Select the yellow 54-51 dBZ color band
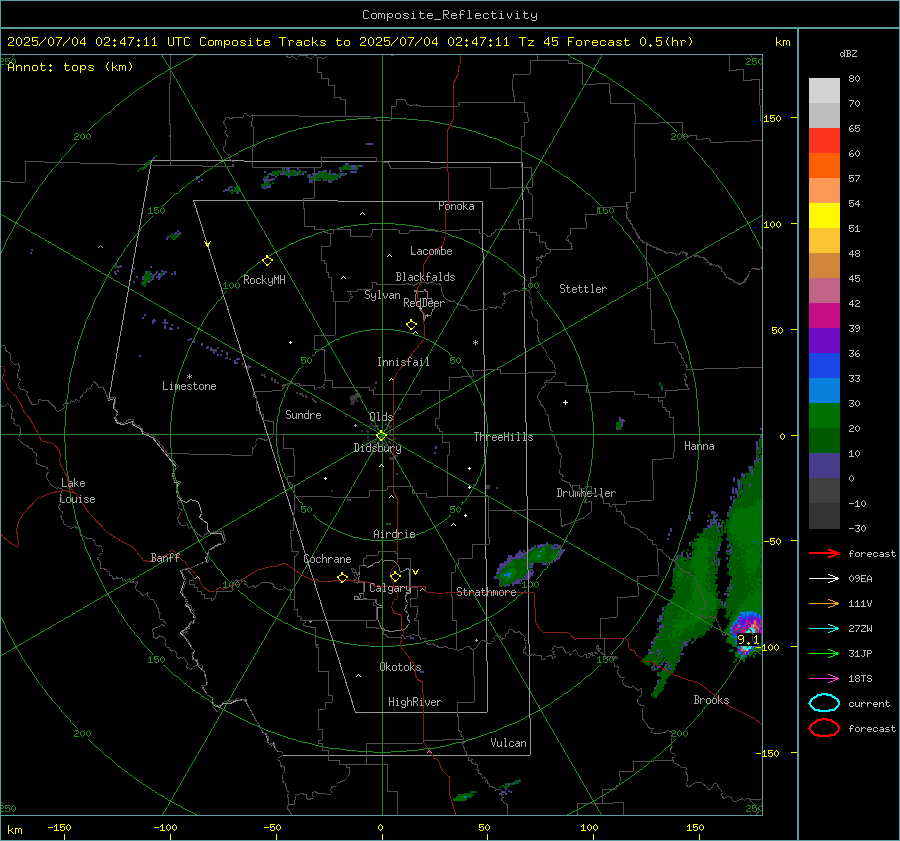This screenshot has width=900, height=841. click(824, 216)
